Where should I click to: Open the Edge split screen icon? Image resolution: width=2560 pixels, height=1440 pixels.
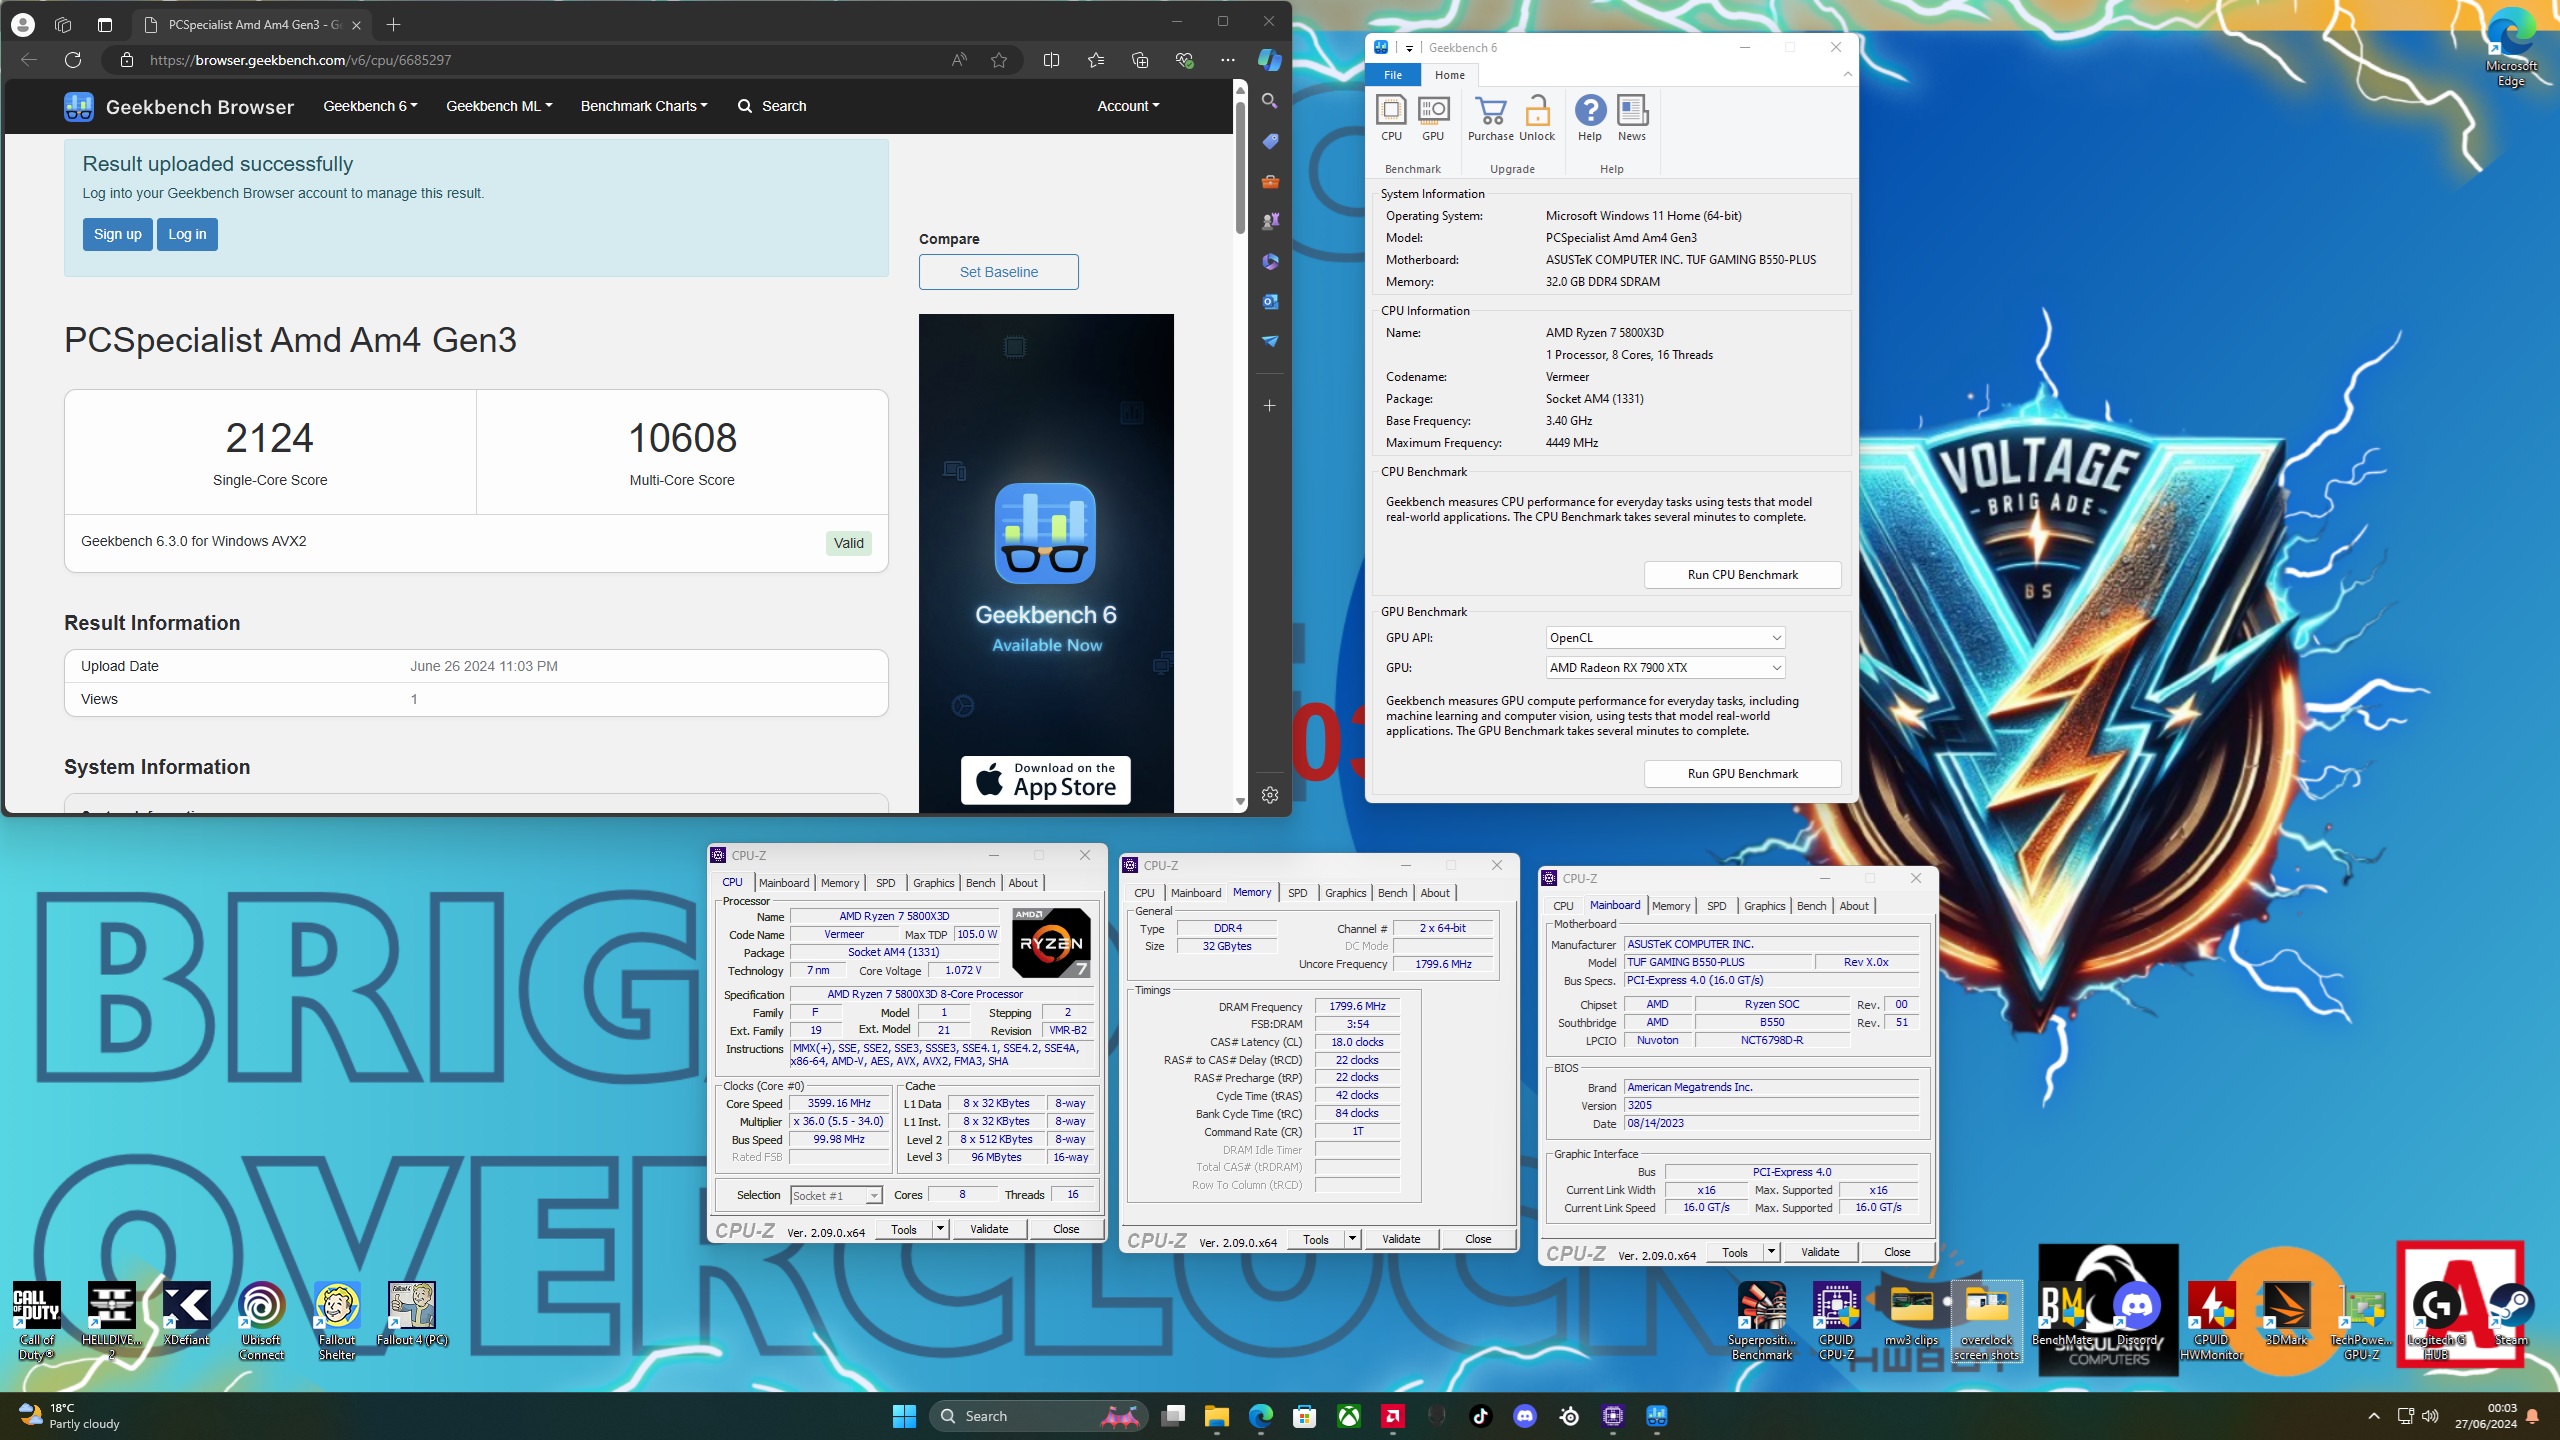tap(1051, 60)
